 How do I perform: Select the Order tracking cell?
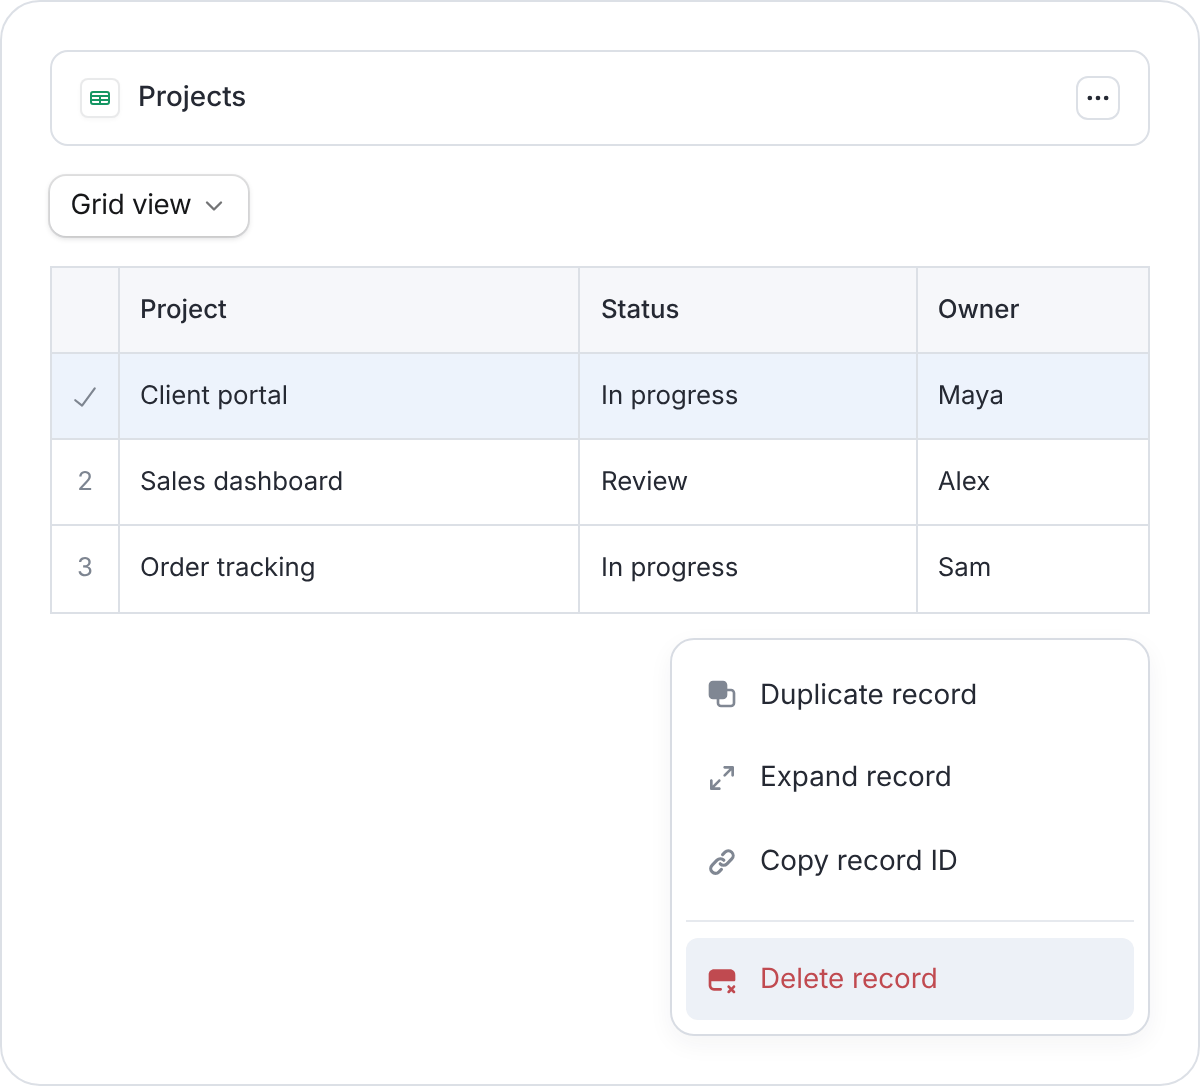349,568
